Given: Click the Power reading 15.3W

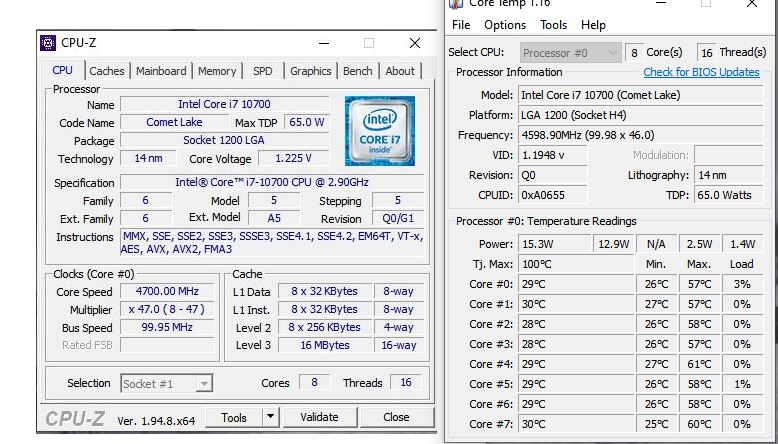Looking at the screenshot, I should click(554, 244).
